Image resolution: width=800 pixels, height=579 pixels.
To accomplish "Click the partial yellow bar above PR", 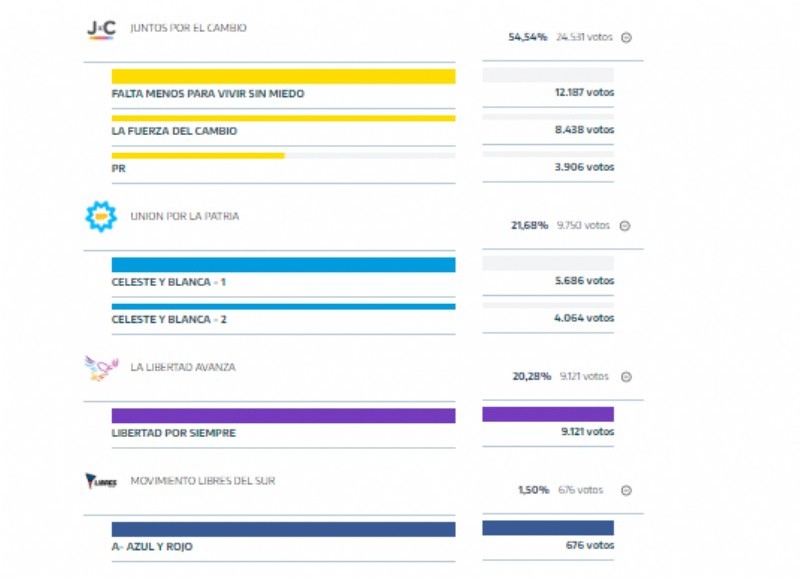I will coord(198,156).
